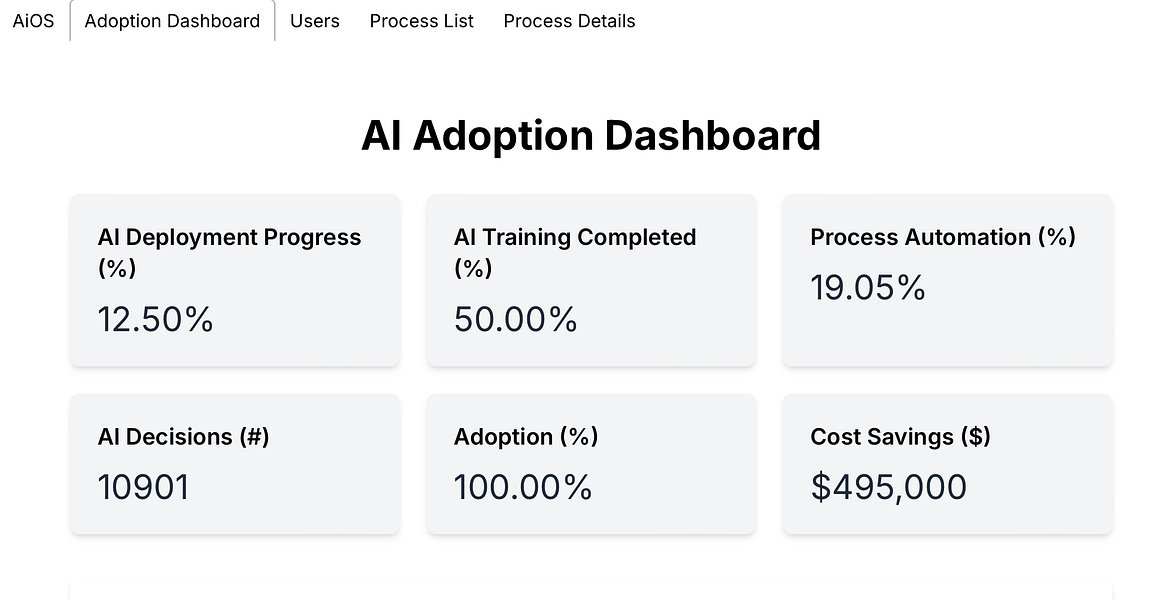Select the Adoption Dashboard tab
This screenshot has height=600, width=1169.
[x=172, y=21]
